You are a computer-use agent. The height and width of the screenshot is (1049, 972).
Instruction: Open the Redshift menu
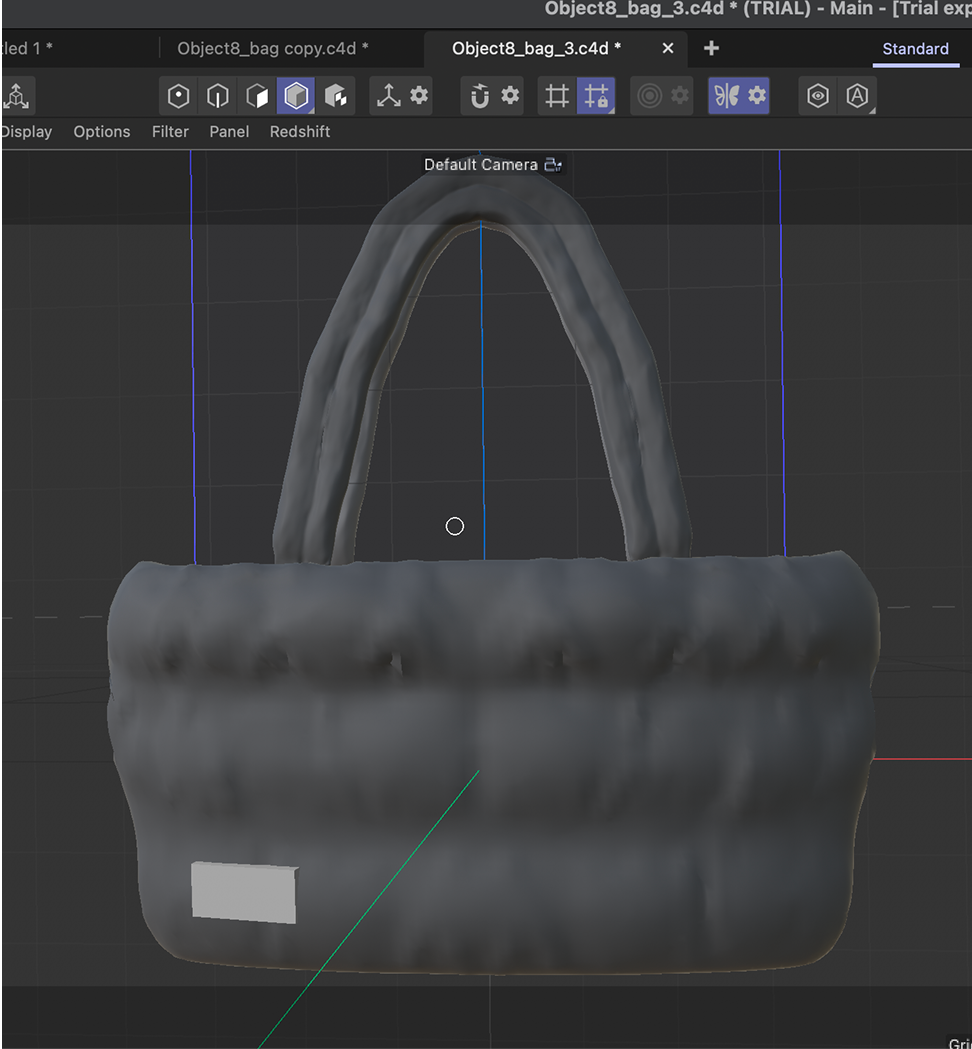tap(299, 131)
